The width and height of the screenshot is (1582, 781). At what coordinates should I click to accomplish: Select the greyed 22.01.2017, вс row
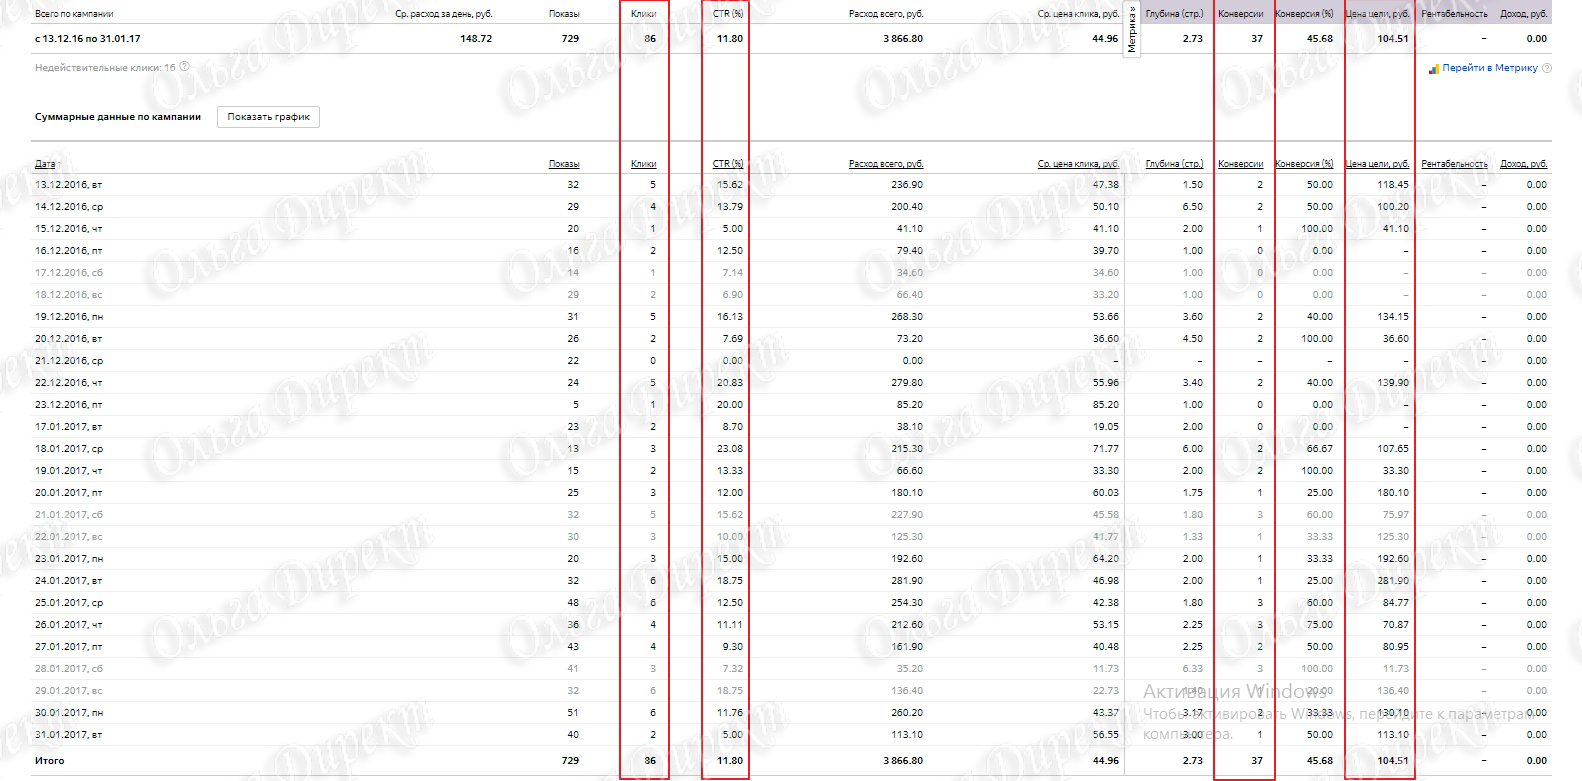pyautogui.click(x=791, y=537)
